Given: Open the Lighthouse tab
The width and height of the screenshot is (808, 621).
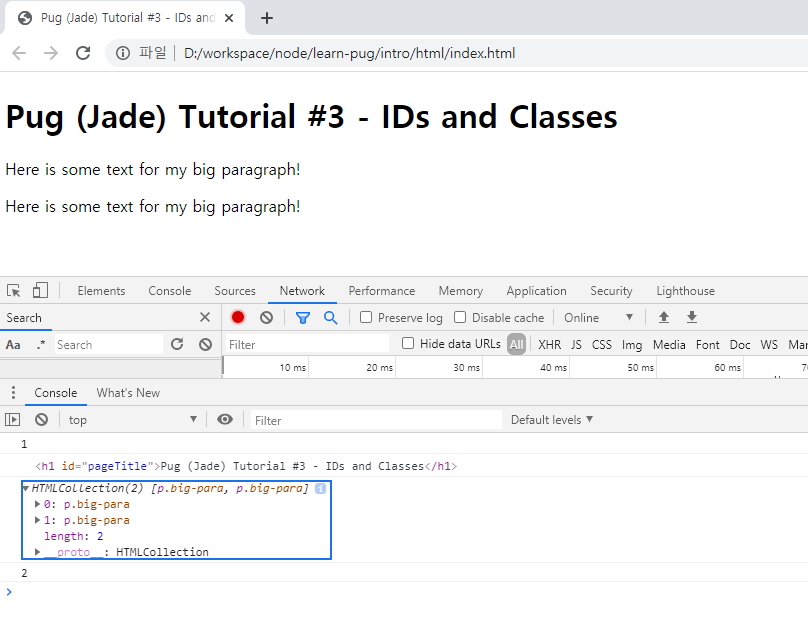Looking at the screenshot, I should click(685, 291).
